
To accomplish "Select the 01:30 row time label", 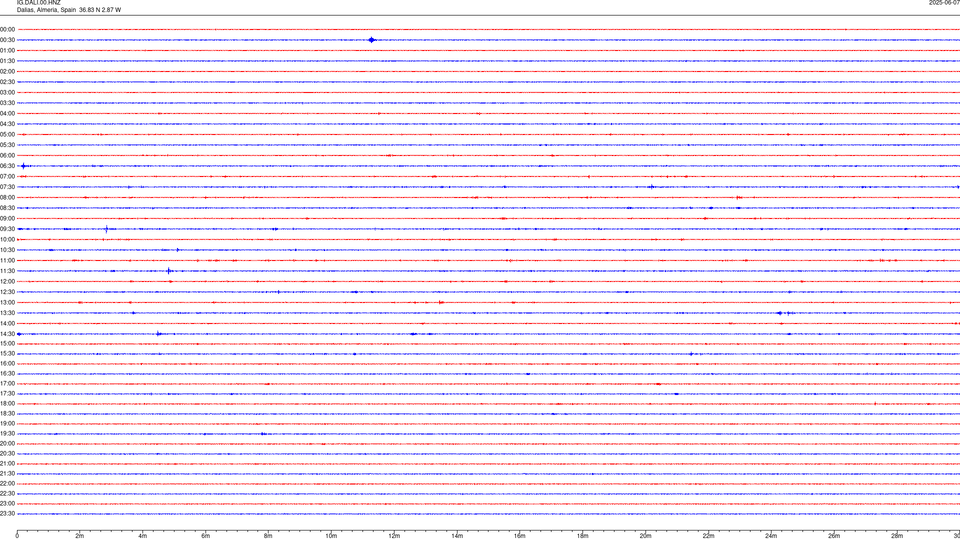I will coord(7,61).
